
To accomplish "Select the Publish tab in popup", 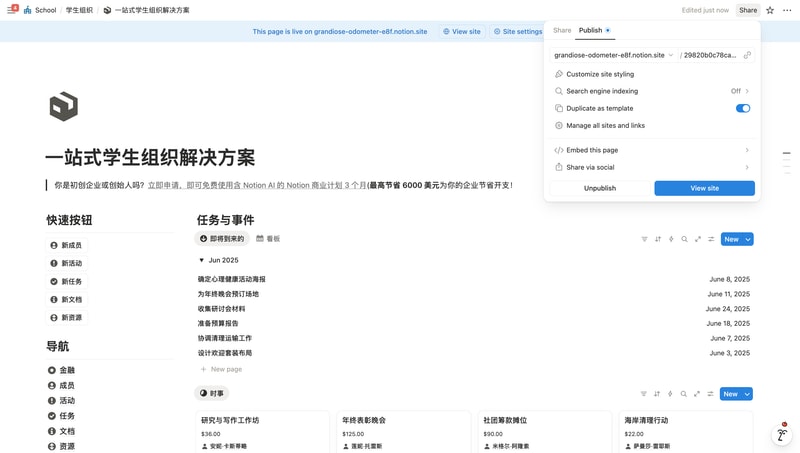I will point(594,31).
